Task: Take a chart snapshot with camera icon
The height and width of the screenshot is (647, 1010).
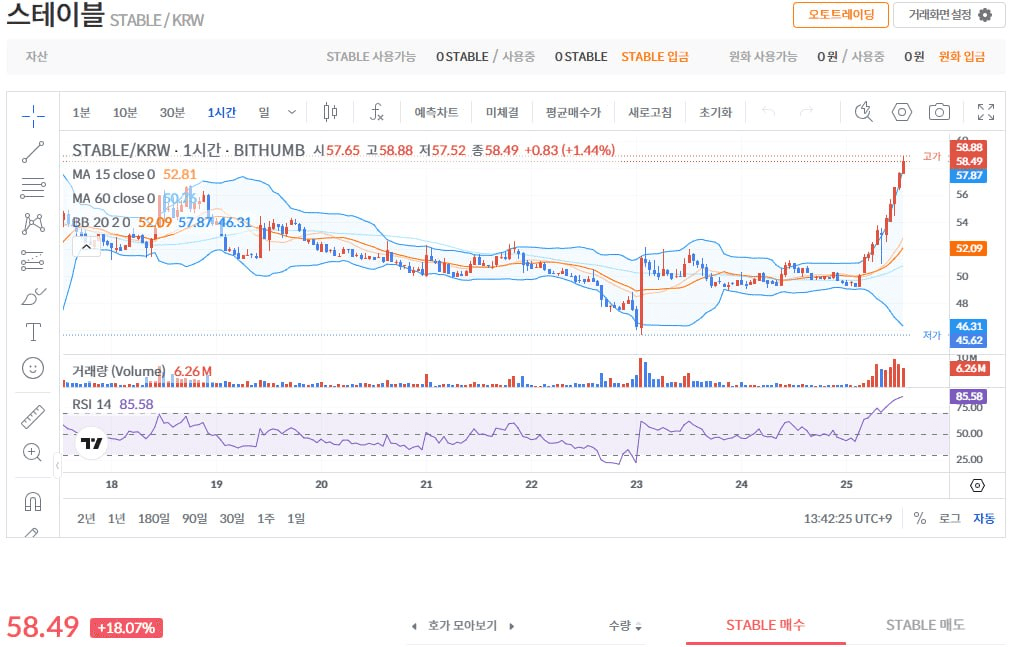Action: (939, 112)
